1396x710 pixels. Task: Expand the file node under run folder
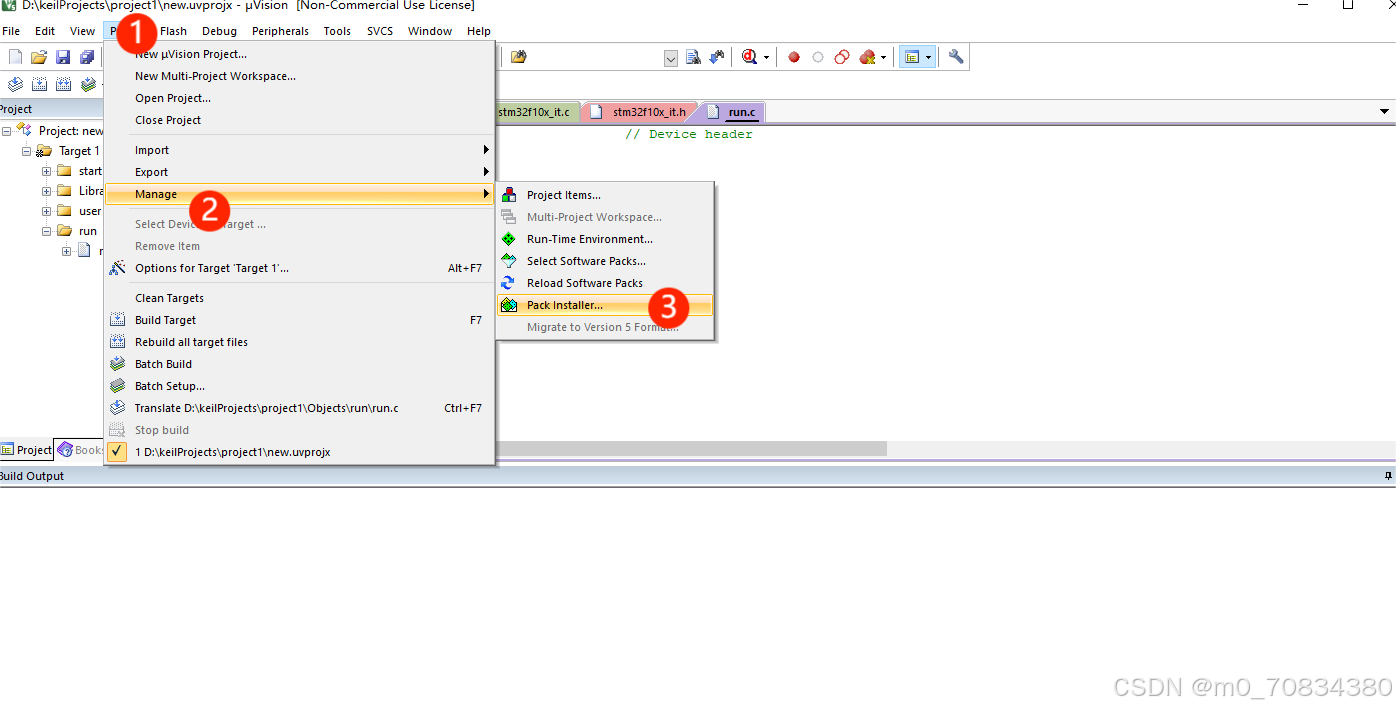click(66, 251)
